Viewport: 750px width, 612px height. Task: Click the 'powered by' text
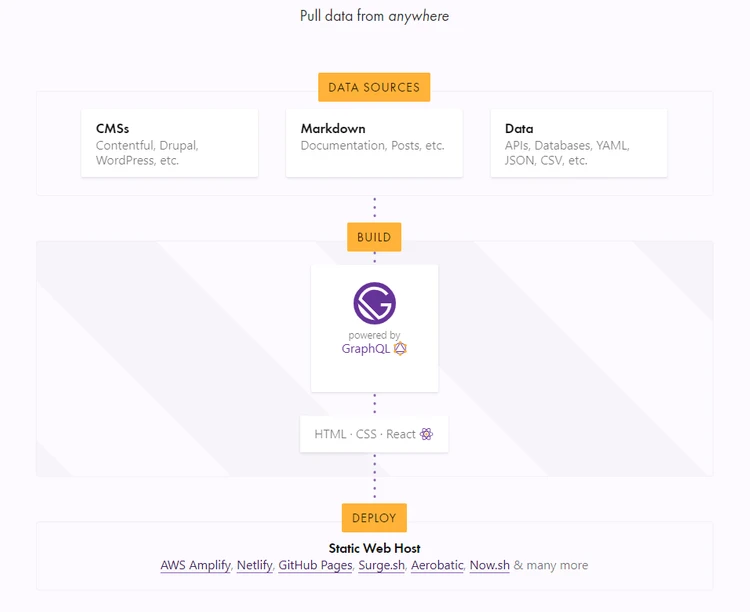[x=374, y=335]
